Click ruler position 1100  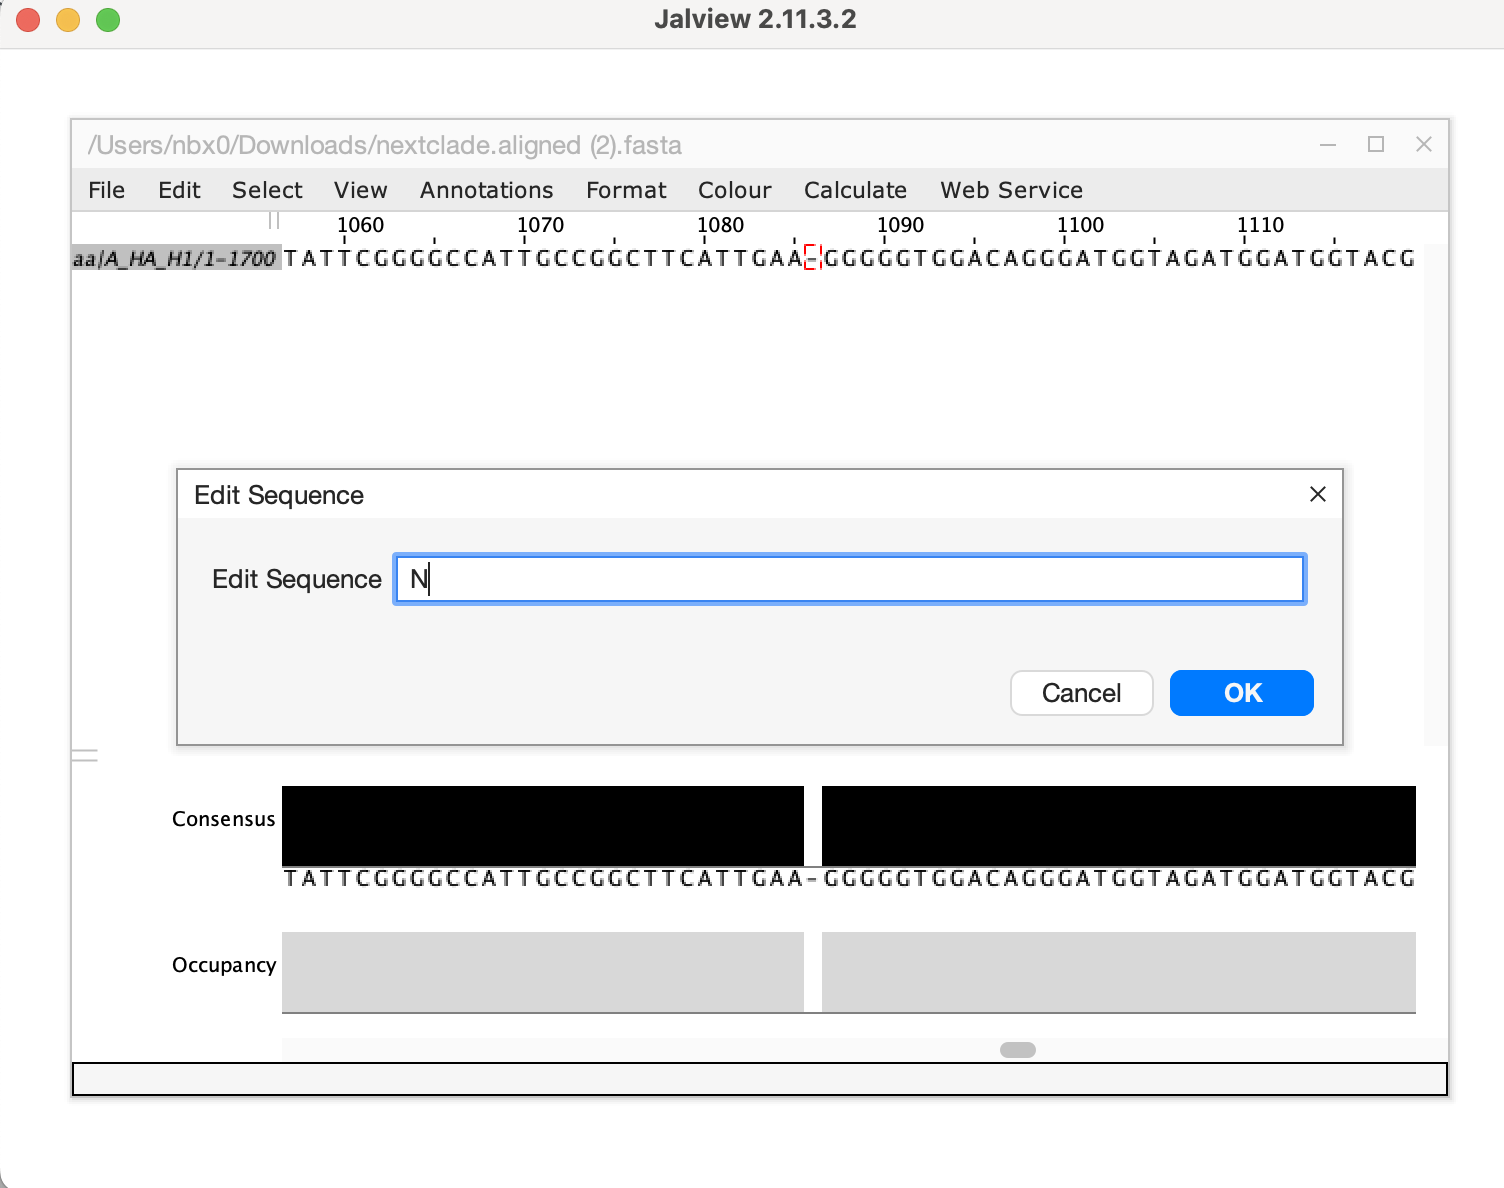pyautogui.click(x=1080, y=225)
